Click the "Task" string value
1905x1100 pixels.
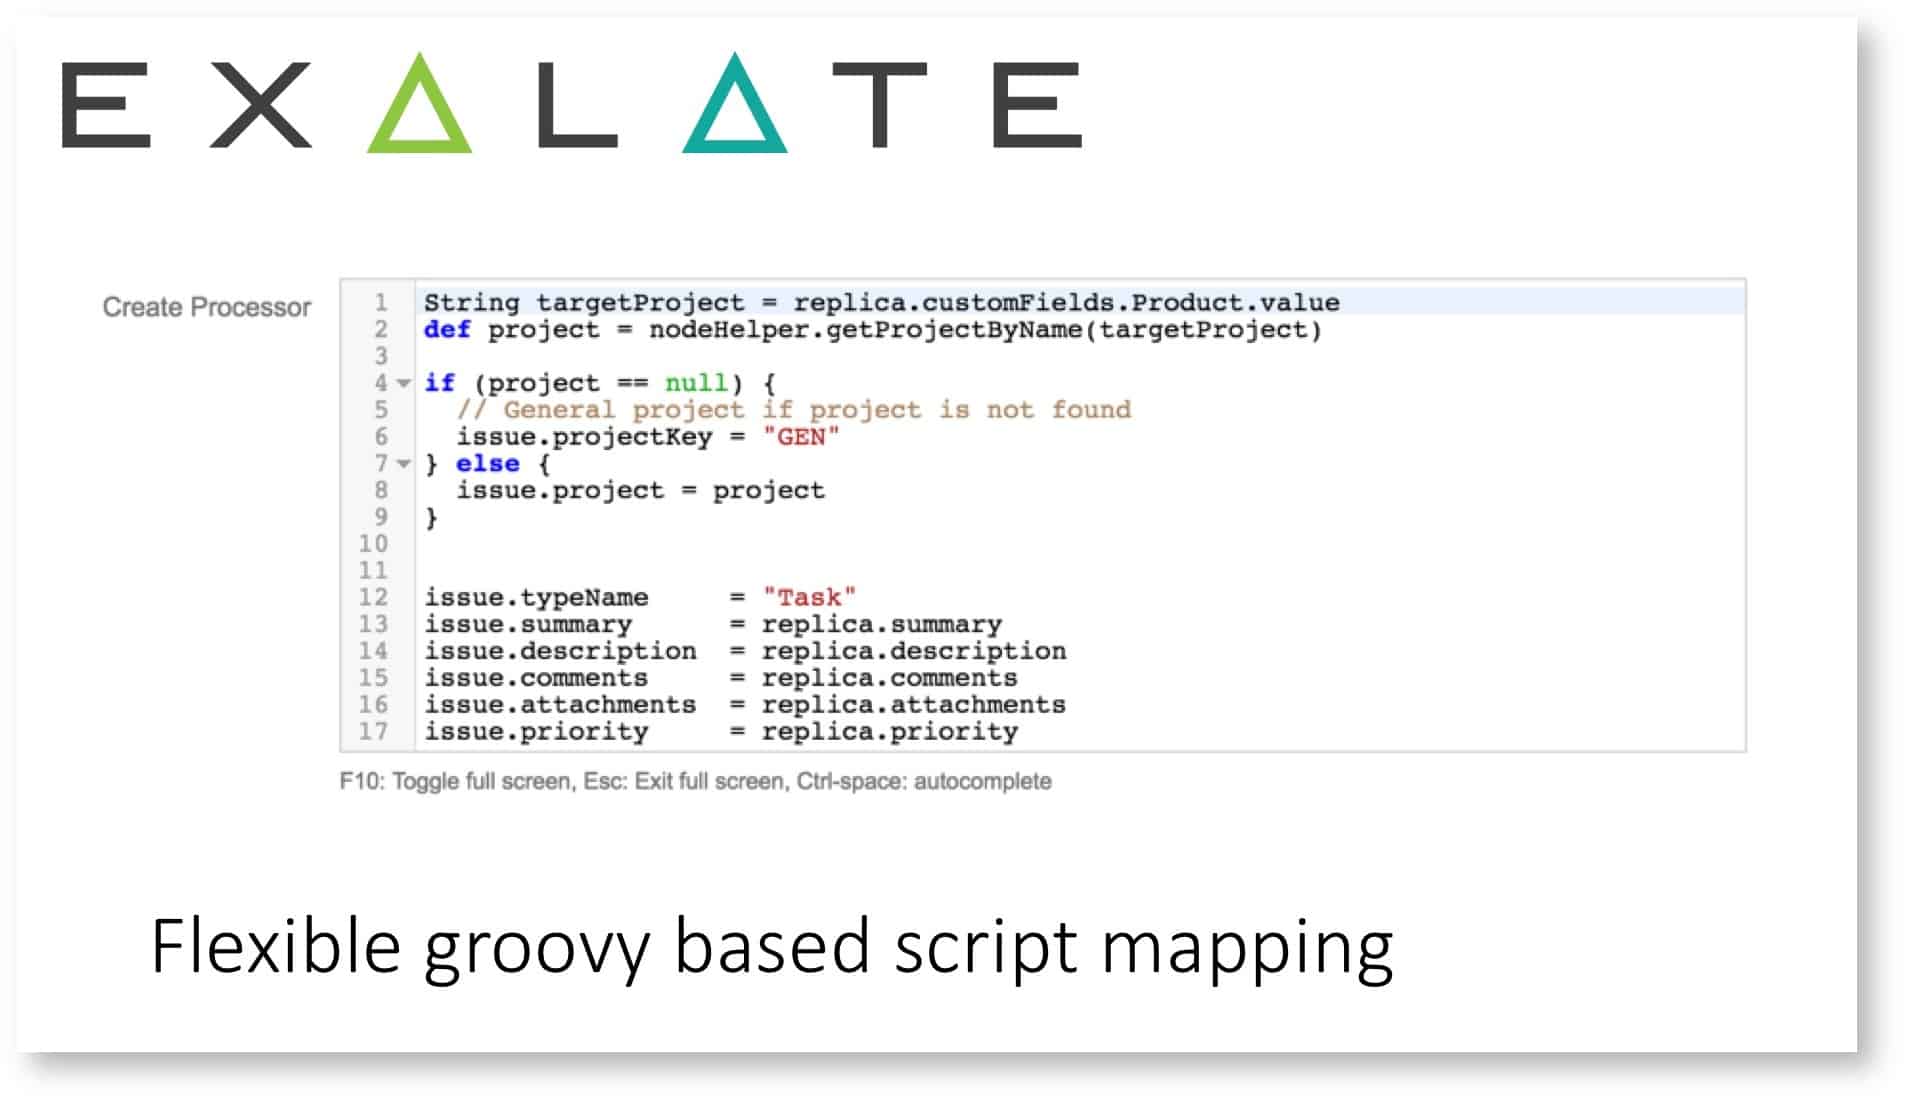808,597
